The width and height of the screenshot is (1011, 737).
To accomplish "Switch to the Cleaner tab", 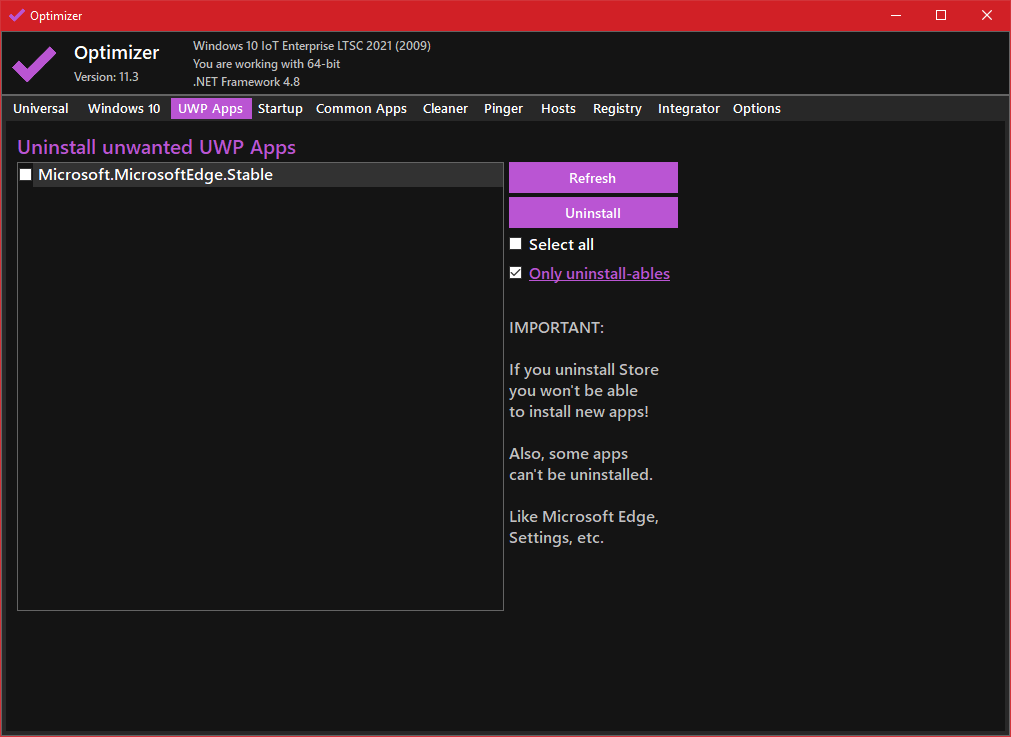I will point(445,109).
